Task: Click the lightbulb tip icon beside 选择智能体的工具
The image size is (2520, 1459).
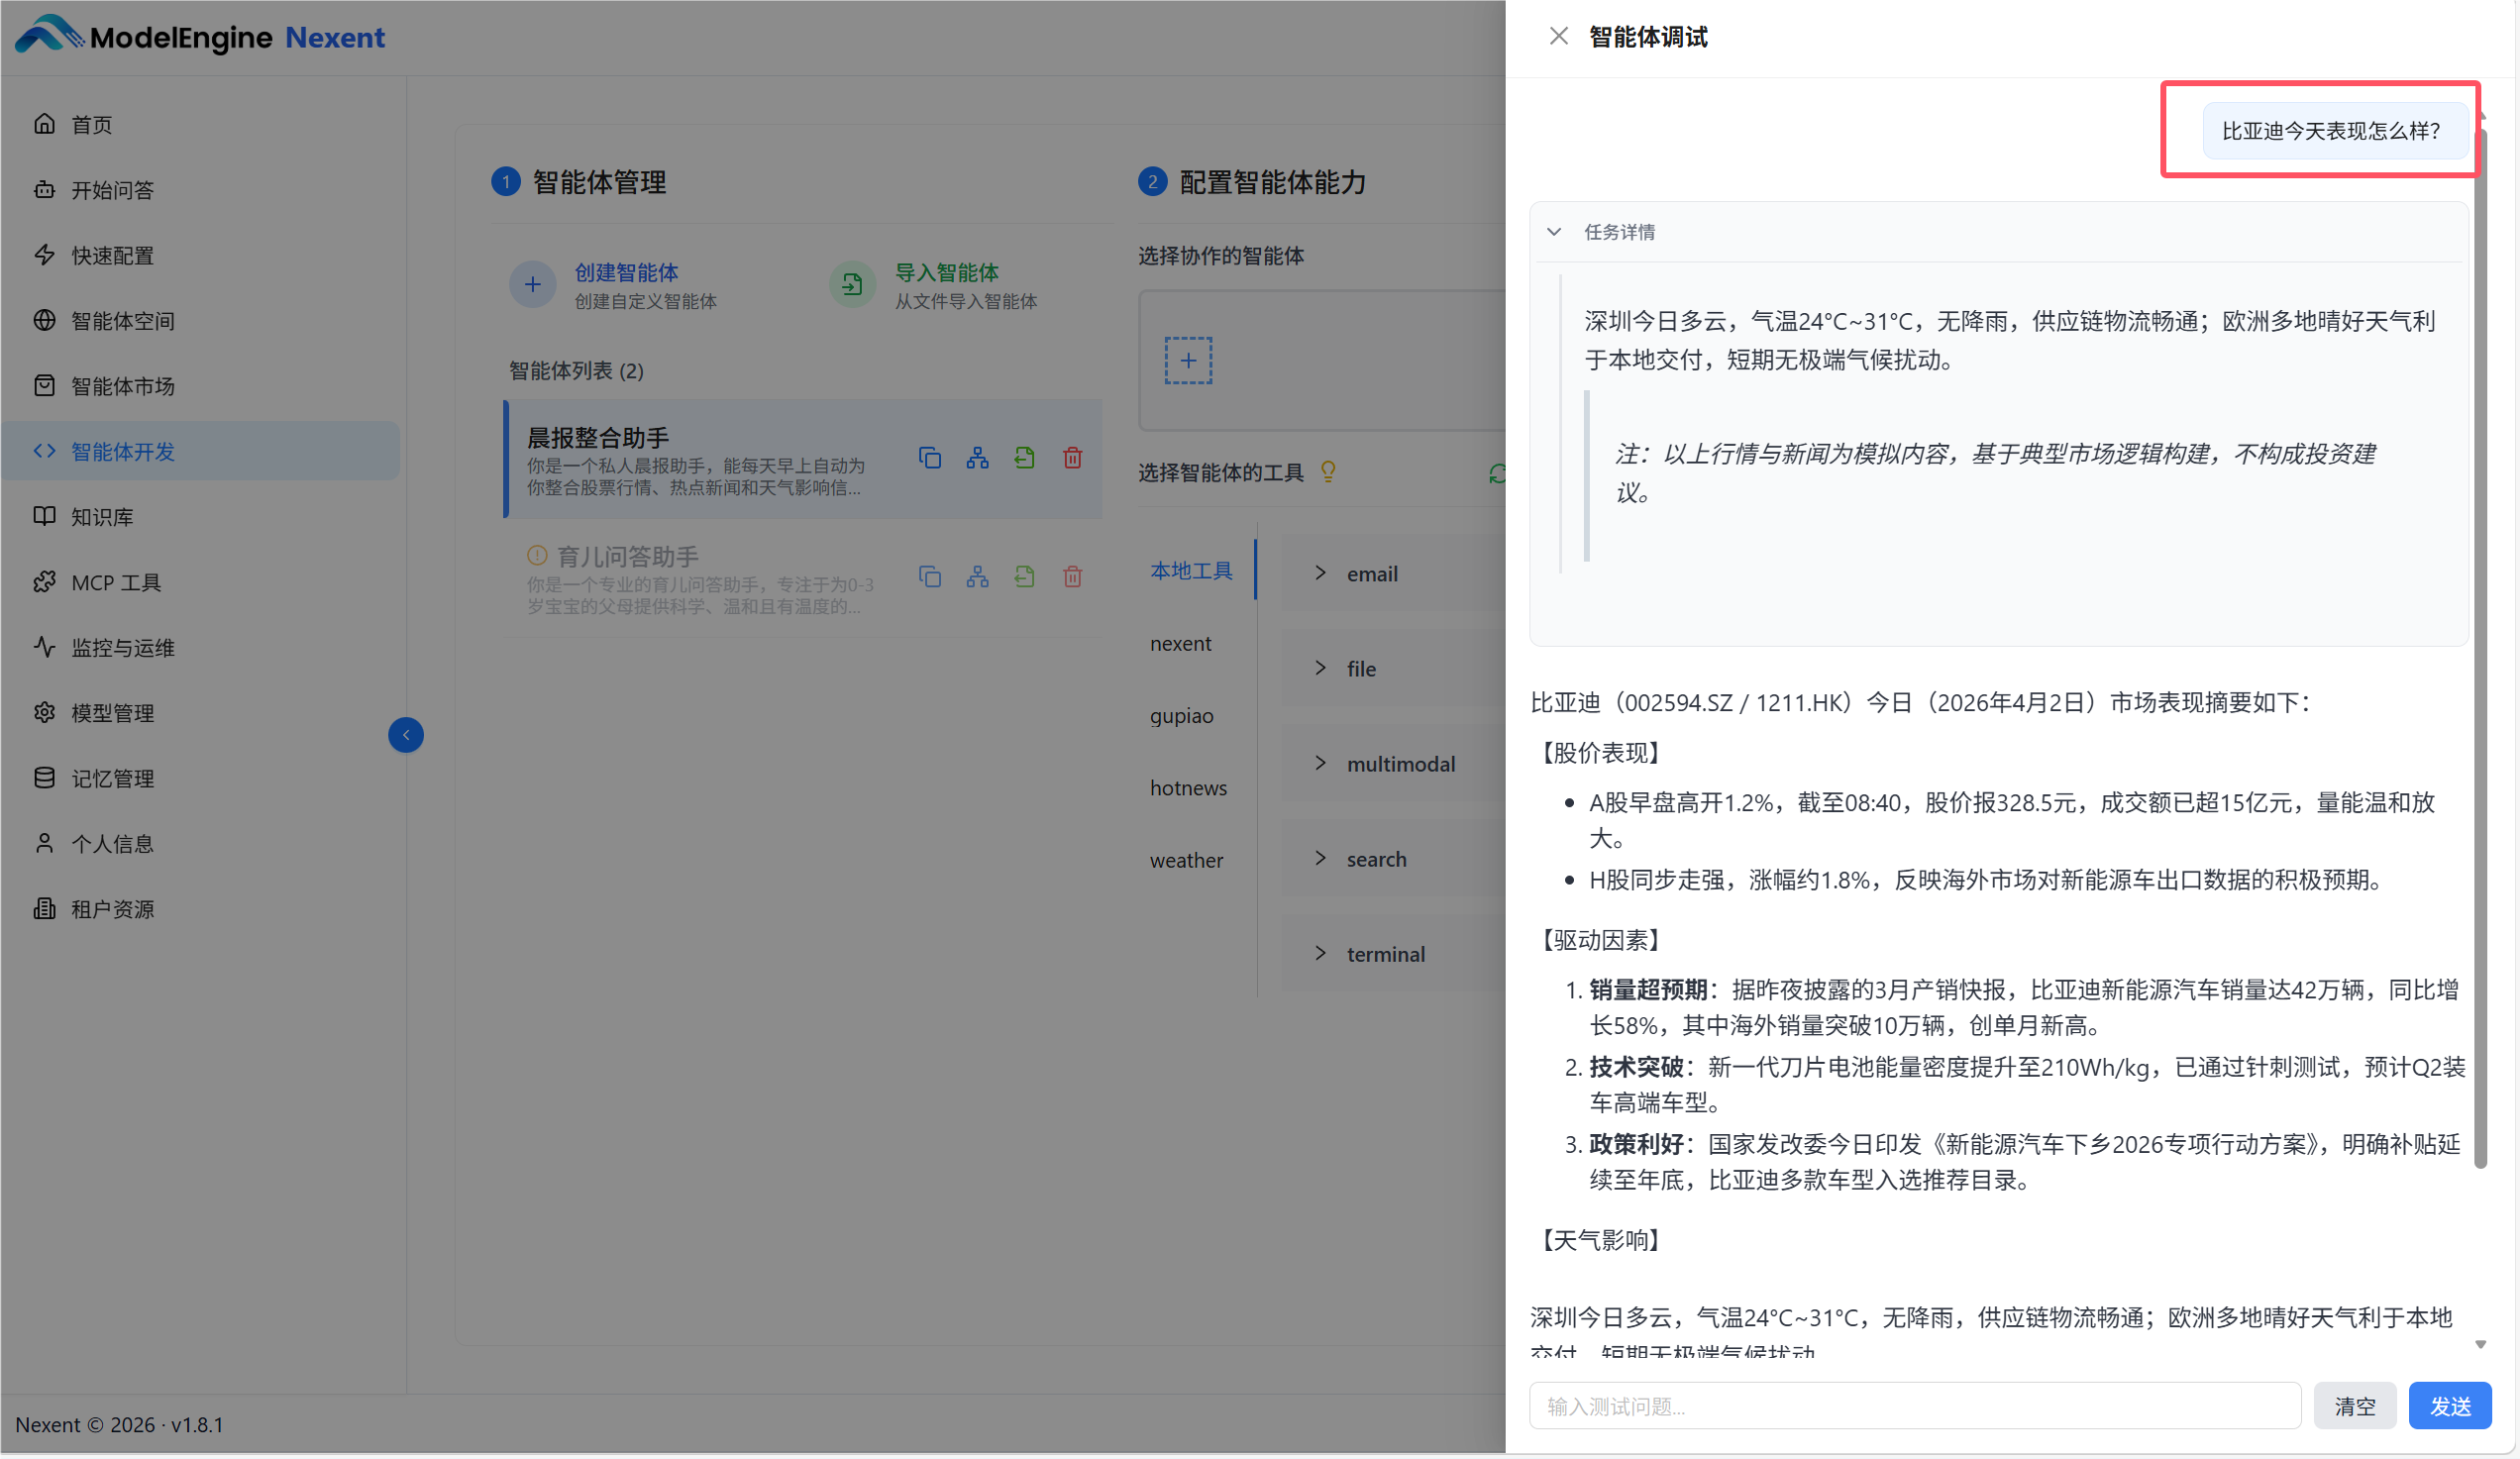Action: [x=1328, y=472]
